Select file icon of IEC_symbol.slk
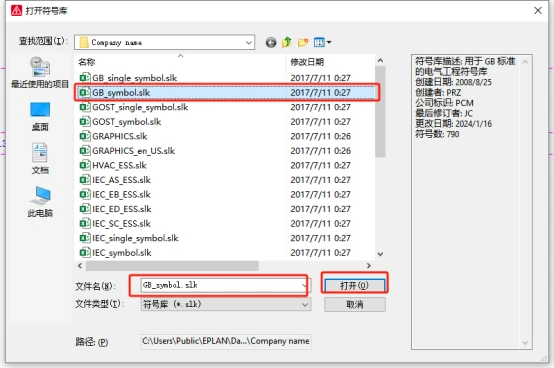This screenshot has height=368, width=554. coord(84,253)
